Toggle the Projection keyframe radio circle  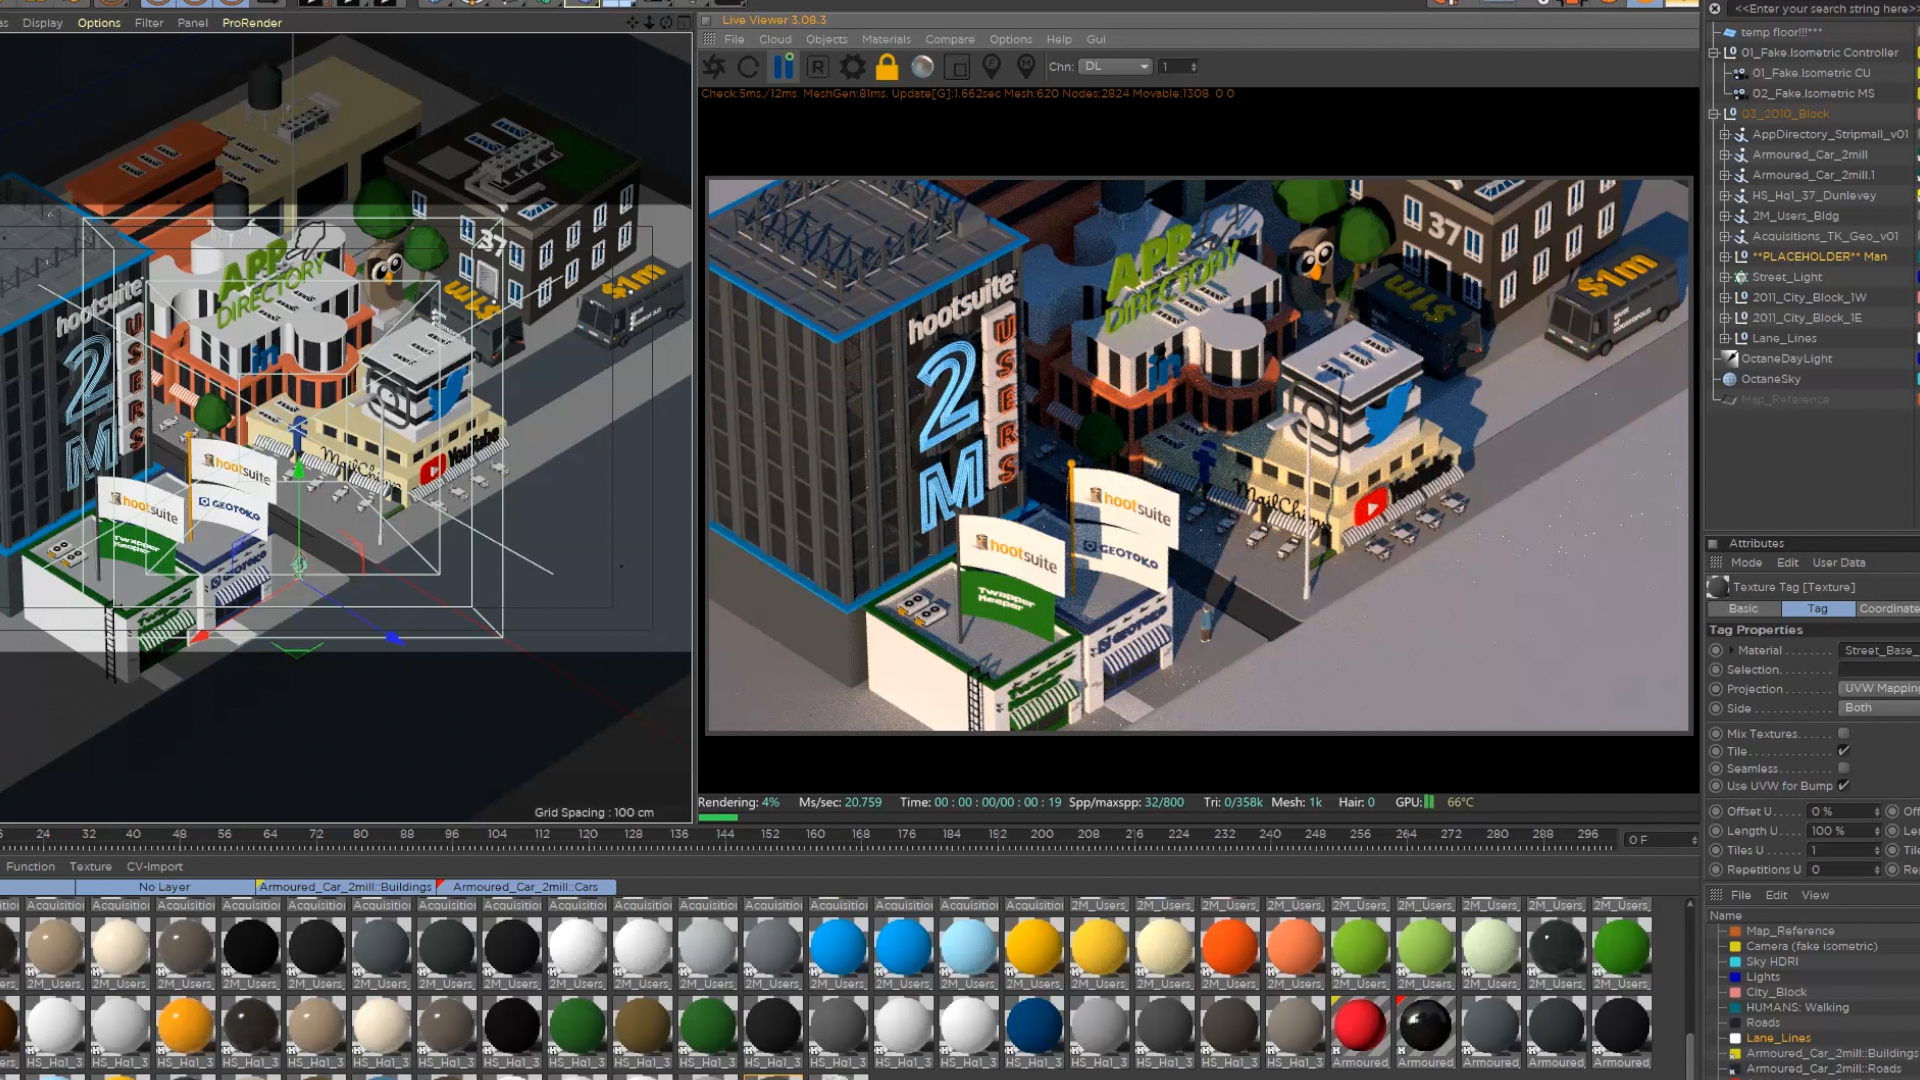pyautogui.click(x=1716, y=689)
